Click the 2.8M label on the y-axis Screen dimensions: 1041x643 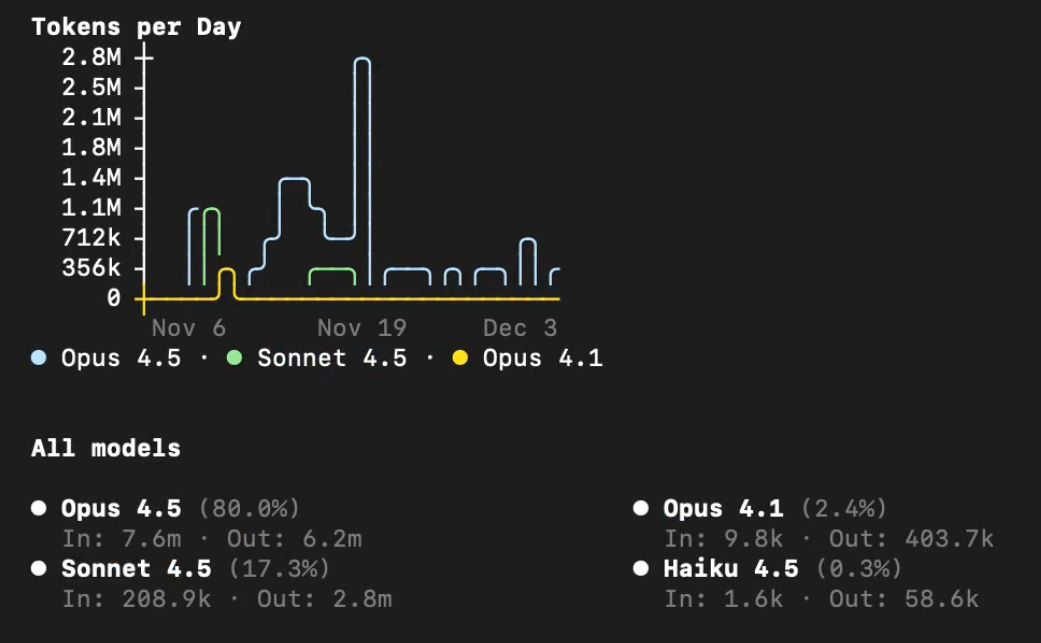pyautogui.click(x=91, y=57)
